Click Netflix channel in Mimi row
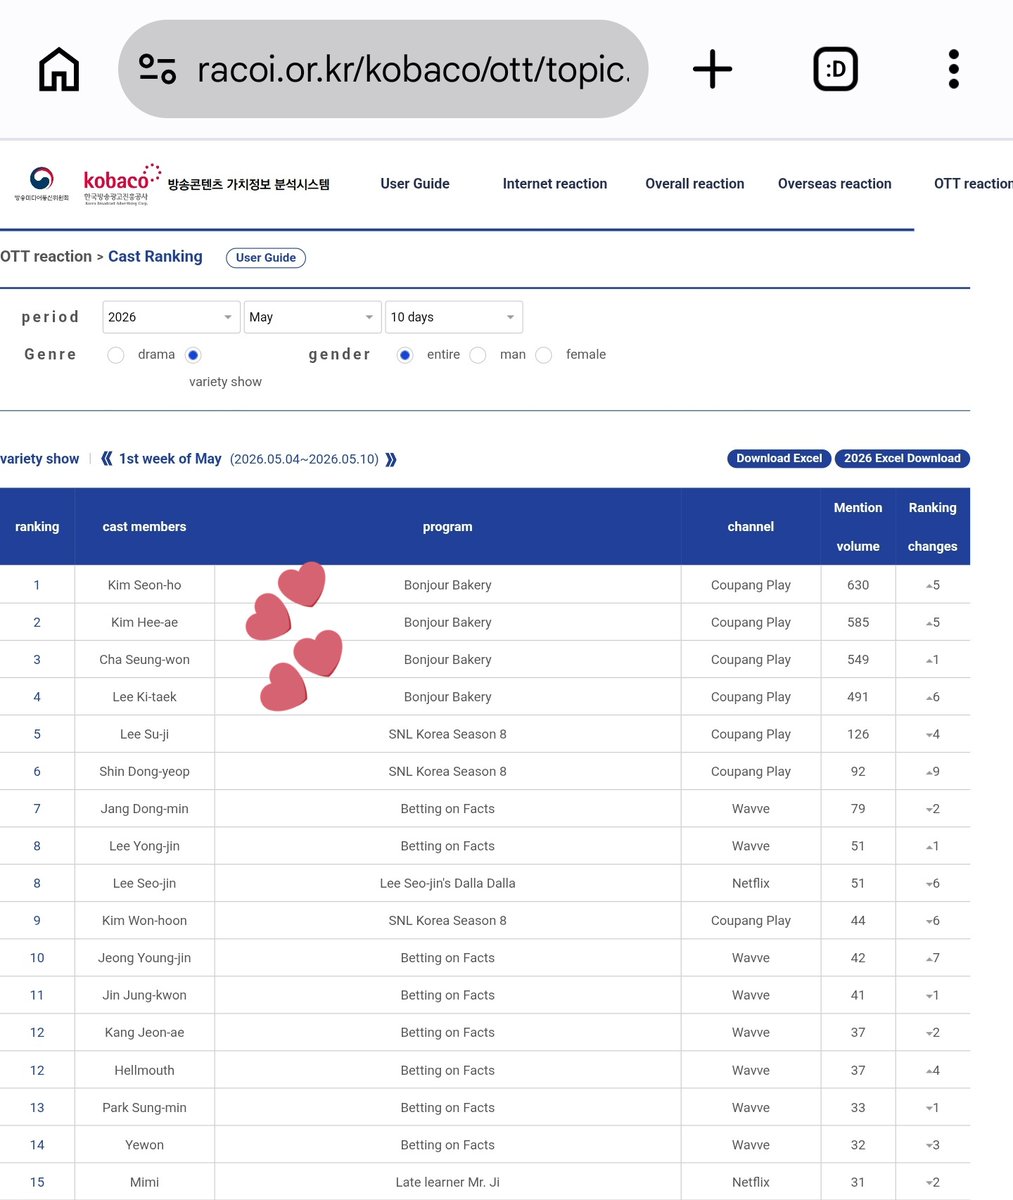 [x=751, y=1182]
